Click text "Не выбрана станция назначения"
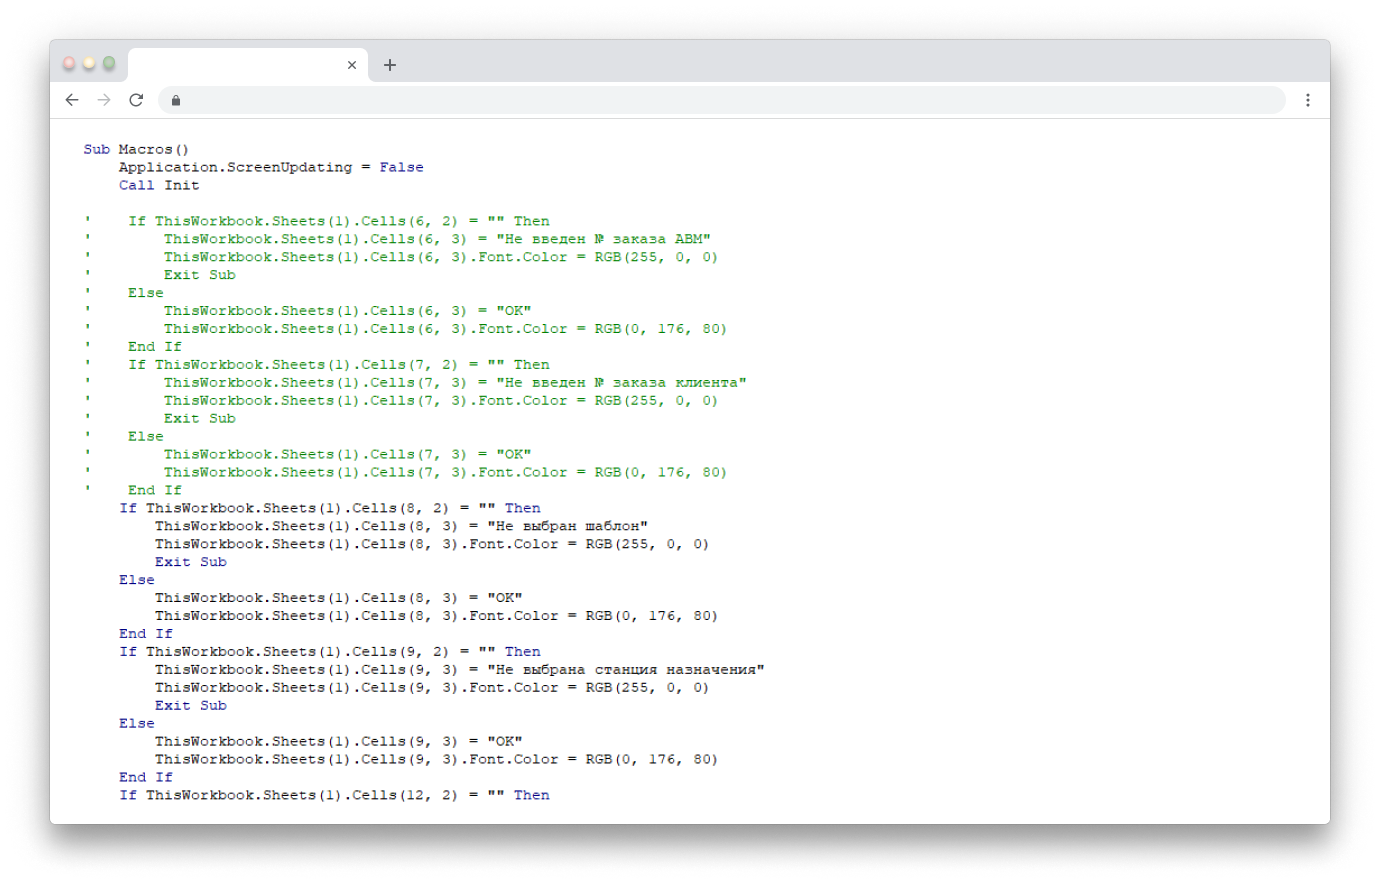Screen dimensions: 1380x884 click(x=626, y=670)
